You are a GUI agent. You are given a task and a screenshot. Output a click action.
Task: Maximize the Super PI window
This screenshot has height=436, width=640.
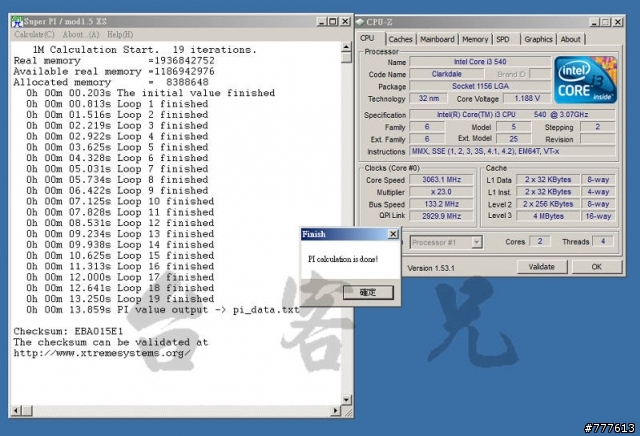[333, 22]
